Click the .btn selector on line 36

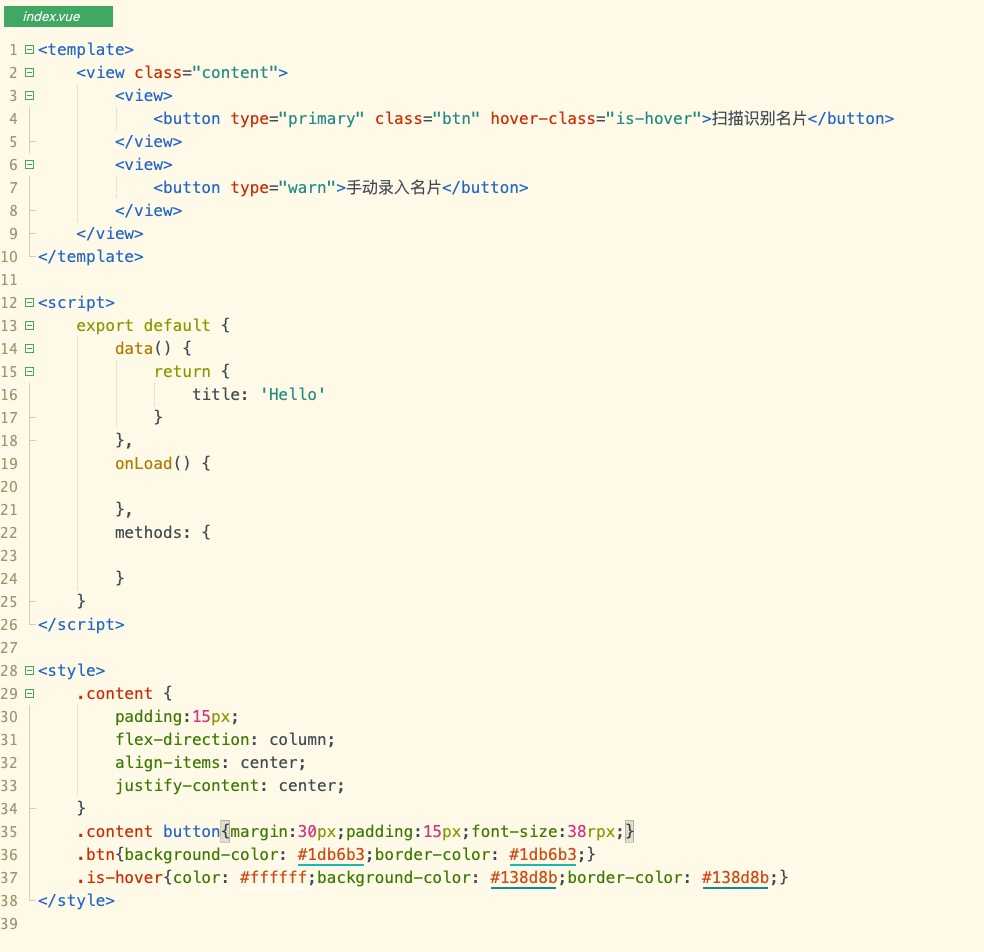pos(95,855)
